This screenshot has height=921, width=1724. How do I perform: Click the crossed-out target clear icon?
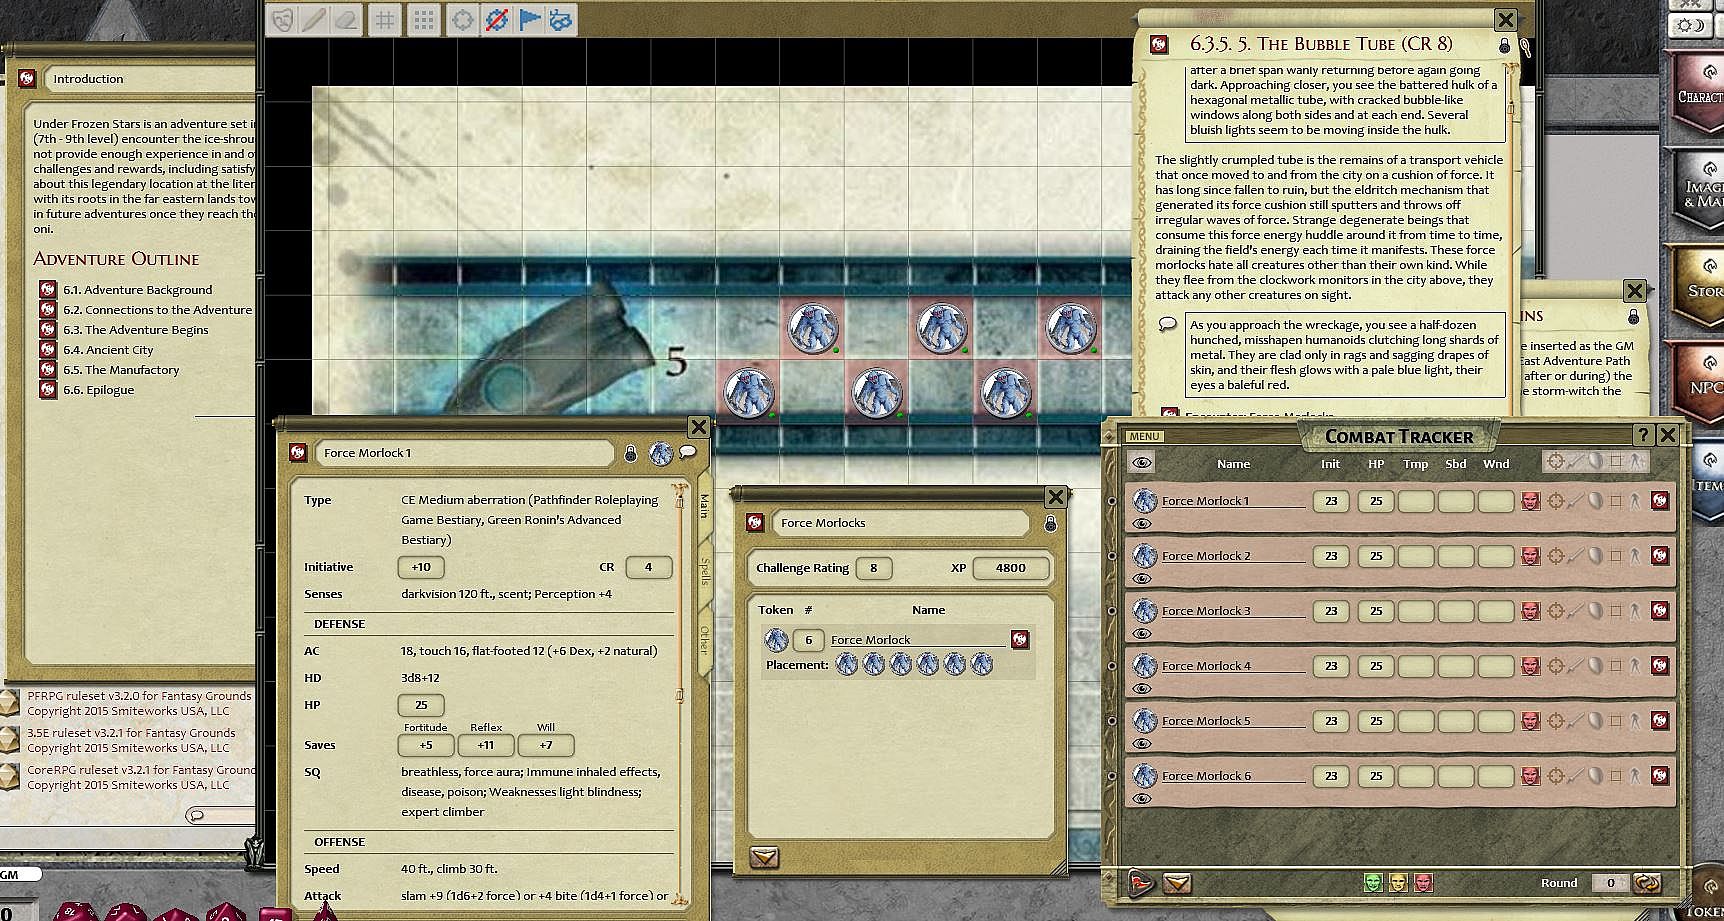(x=496, y=20)
